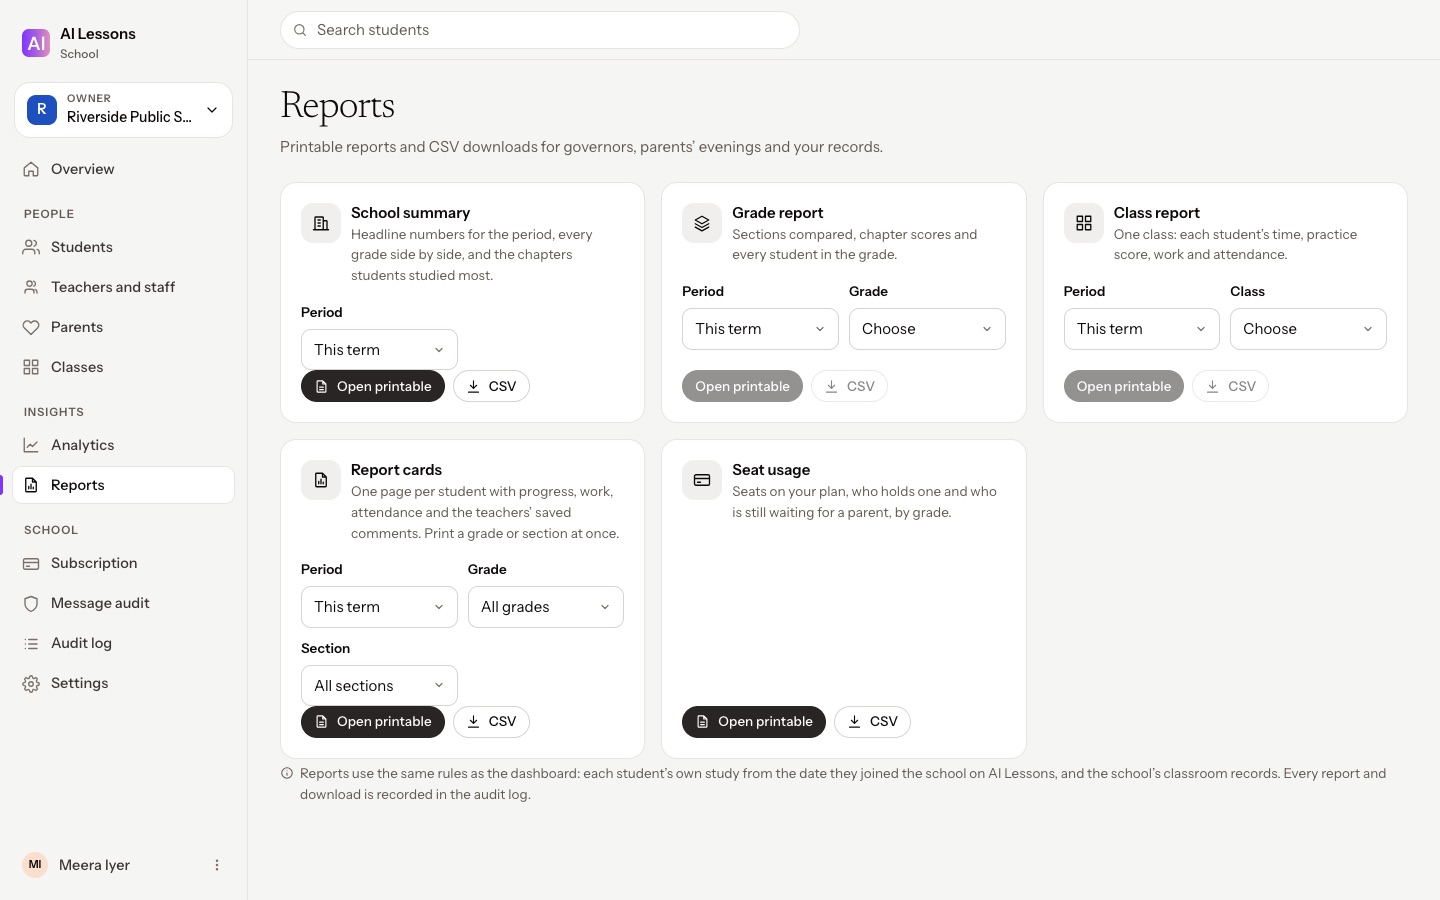Open Settings in the sidebar
Viewport: 1440px width, 900px height.
124,683
